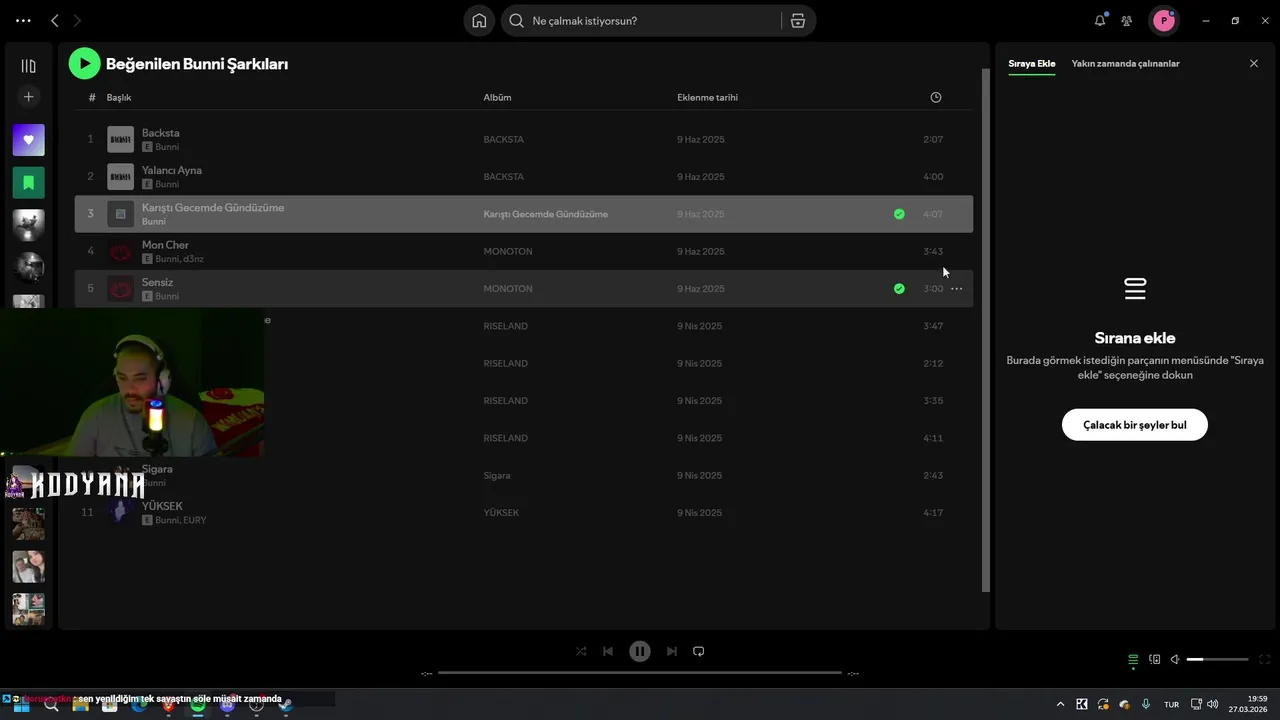The height and width of the screenshot is (720, 1280).
Task: Select Karıştı Gecemde Gündüzüme track row
Action: click(x=523, y=214)
